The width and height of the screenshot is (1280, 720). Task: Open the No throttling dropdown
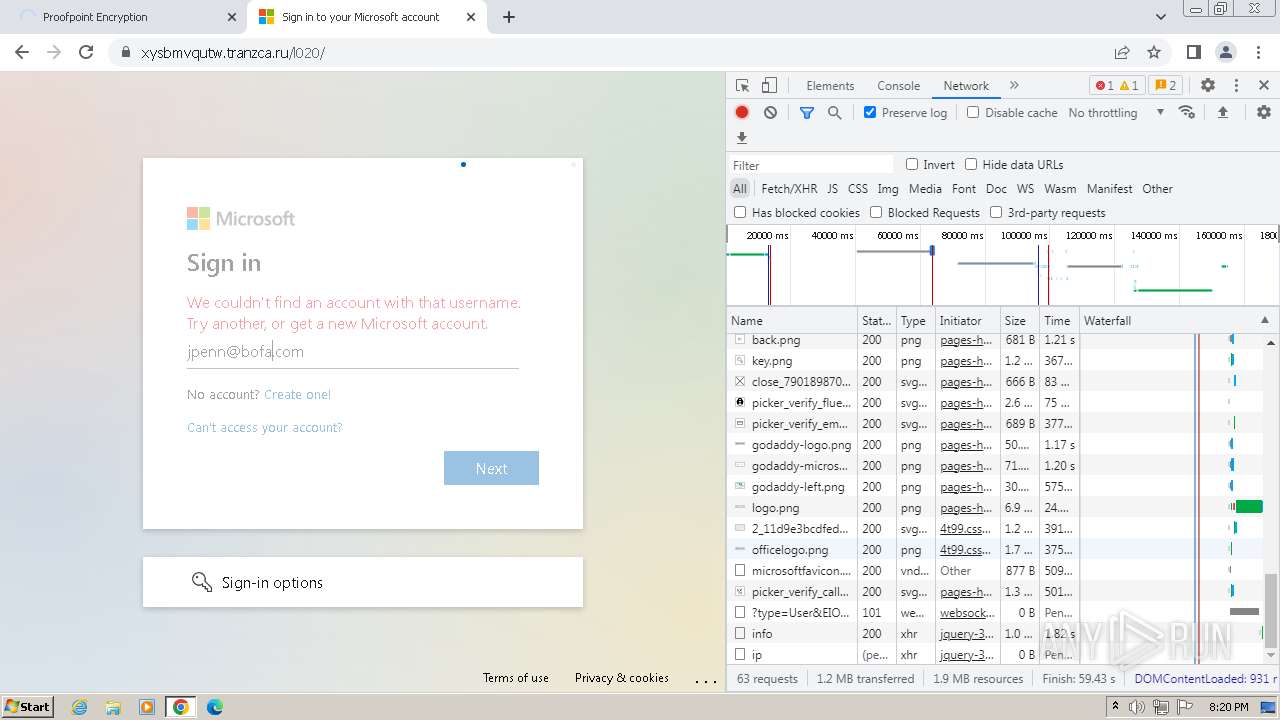click(x=1116, y=113)
